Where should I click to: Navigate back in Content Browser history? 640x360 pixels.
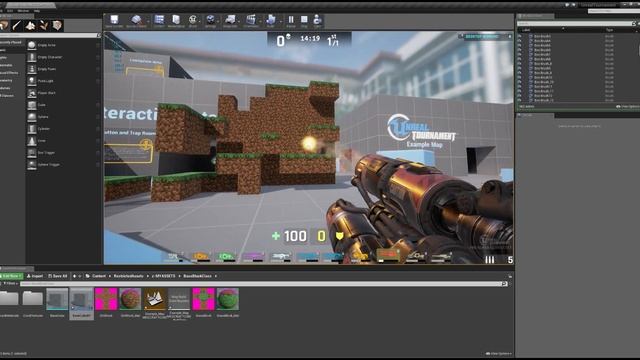click(74, 276)
